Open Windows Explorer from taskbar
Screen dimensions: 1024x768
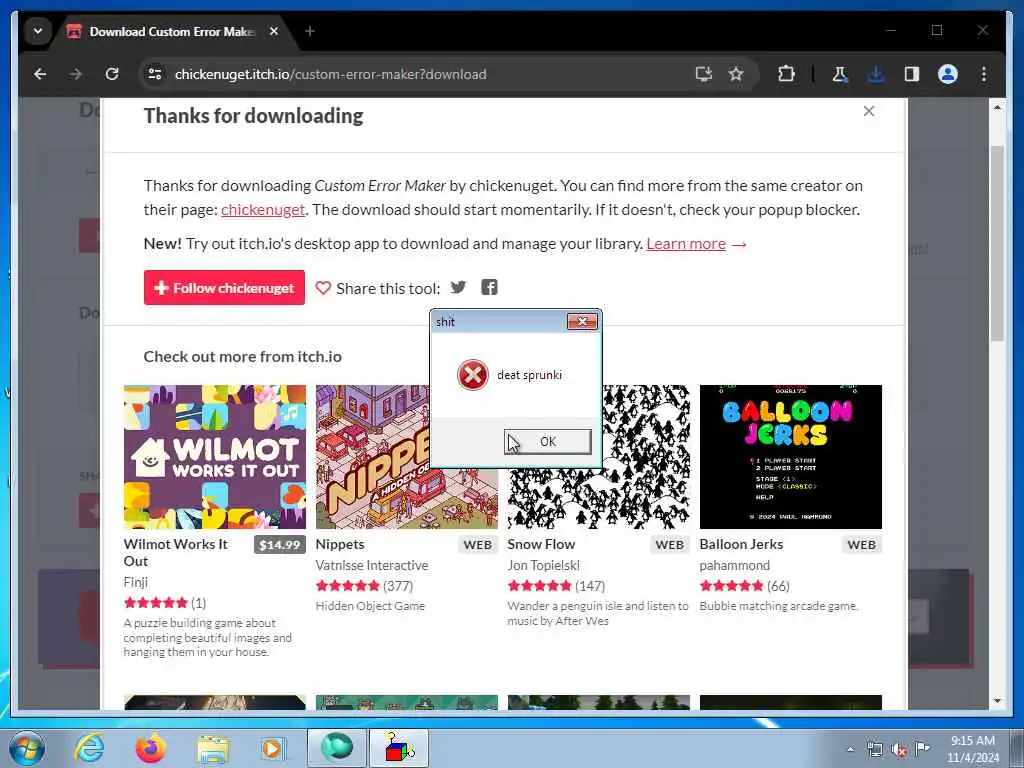(x=212, y=748)
